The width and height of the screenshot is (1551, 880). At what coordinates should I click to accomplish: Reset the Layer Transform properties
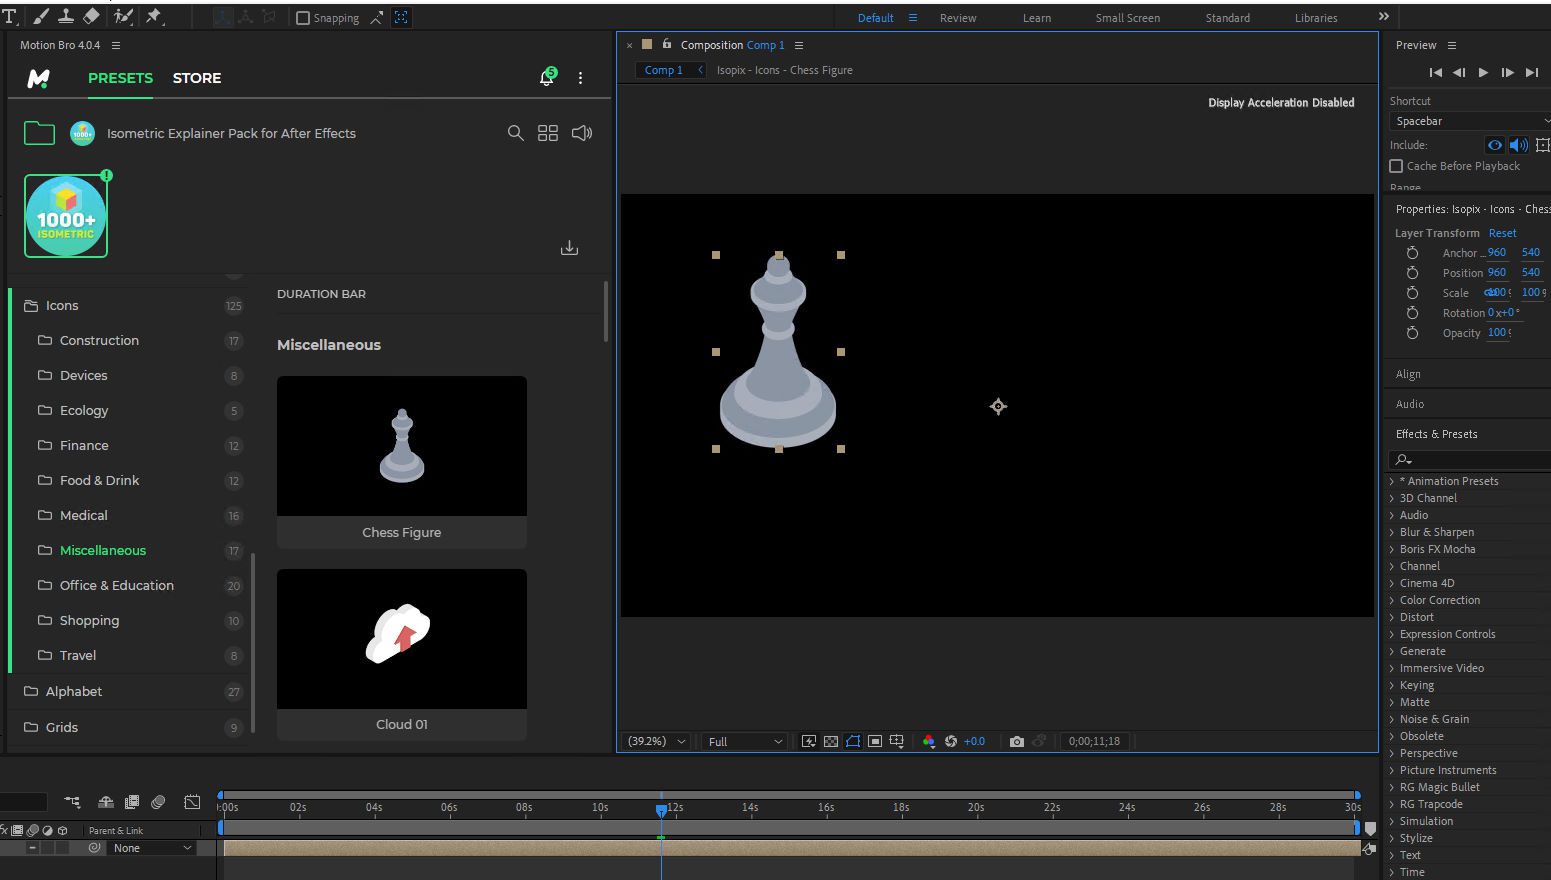pos(1502,233)
